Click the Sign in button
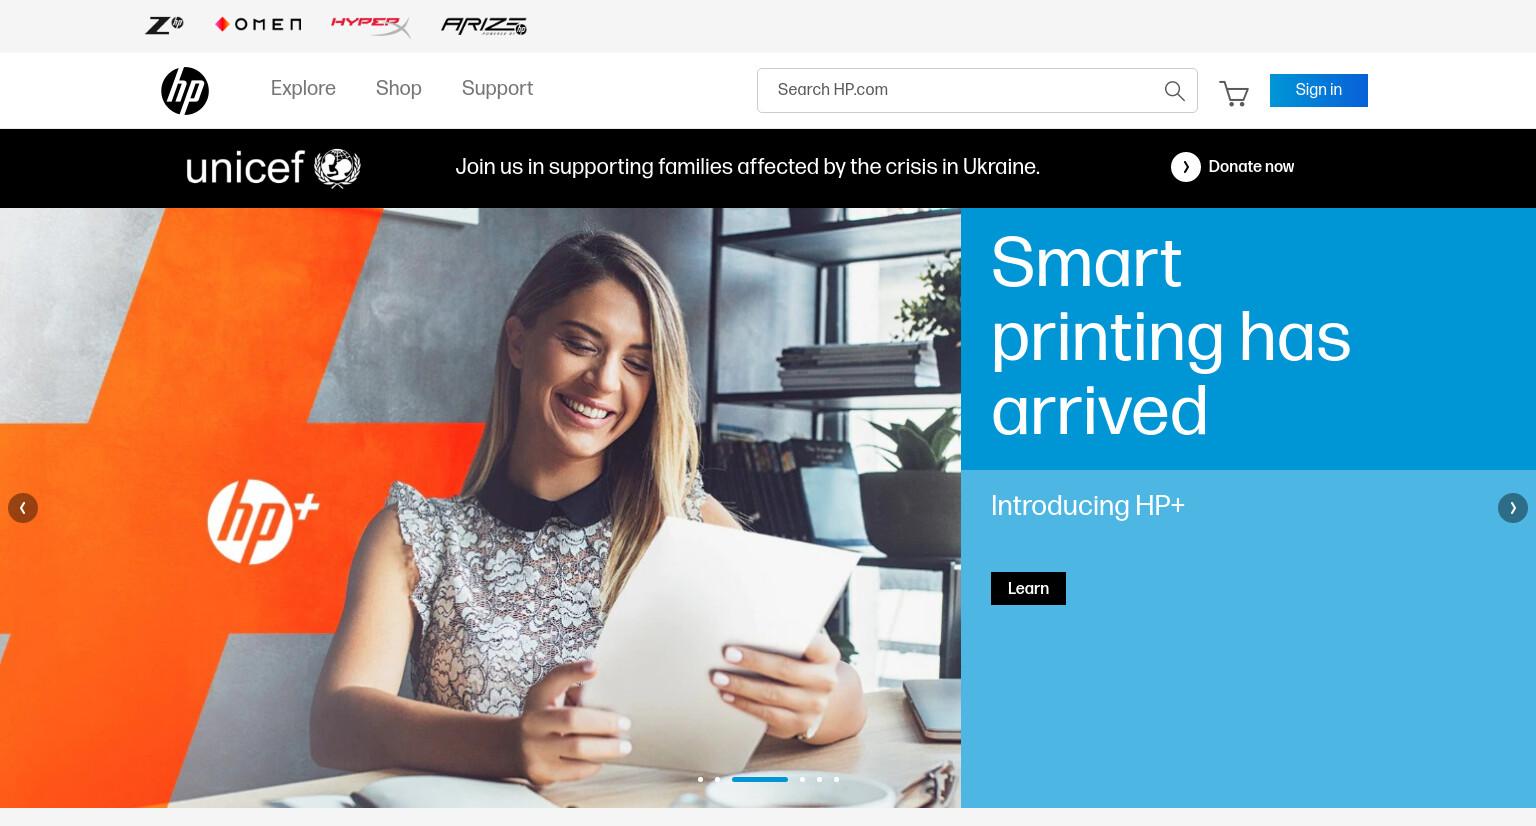 [1319, 90]
